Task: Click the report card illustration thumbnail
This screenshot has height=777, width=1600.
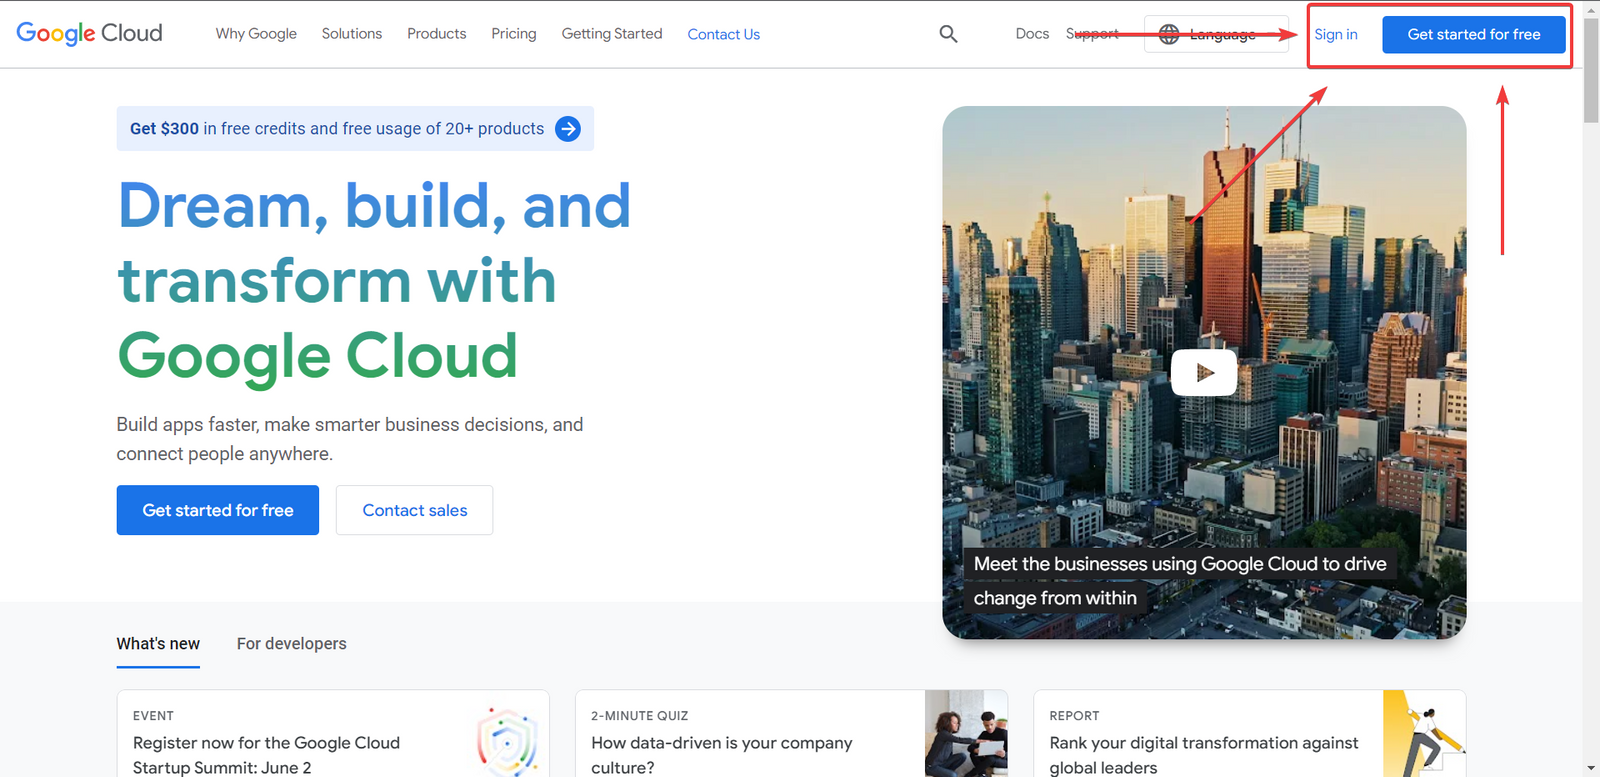Action: (x=1424, y=734)
